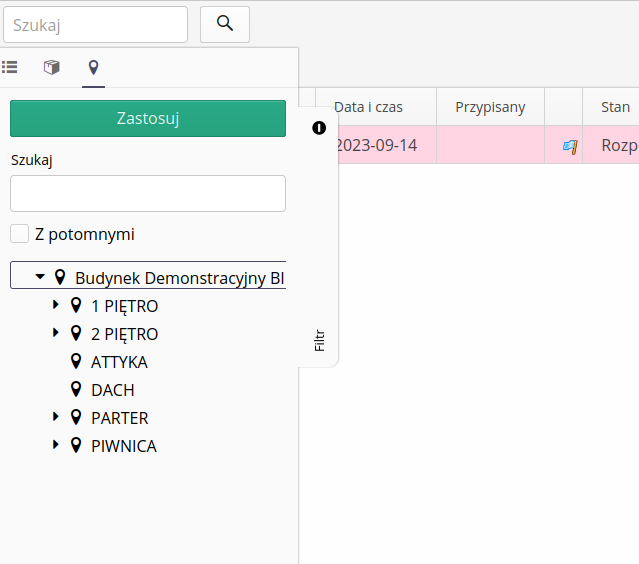The height and width of the screenshot is (564, 639).
Task: Expand the PIWNICA node arrow
Action: pyautogui.click(x=56, y=445)
